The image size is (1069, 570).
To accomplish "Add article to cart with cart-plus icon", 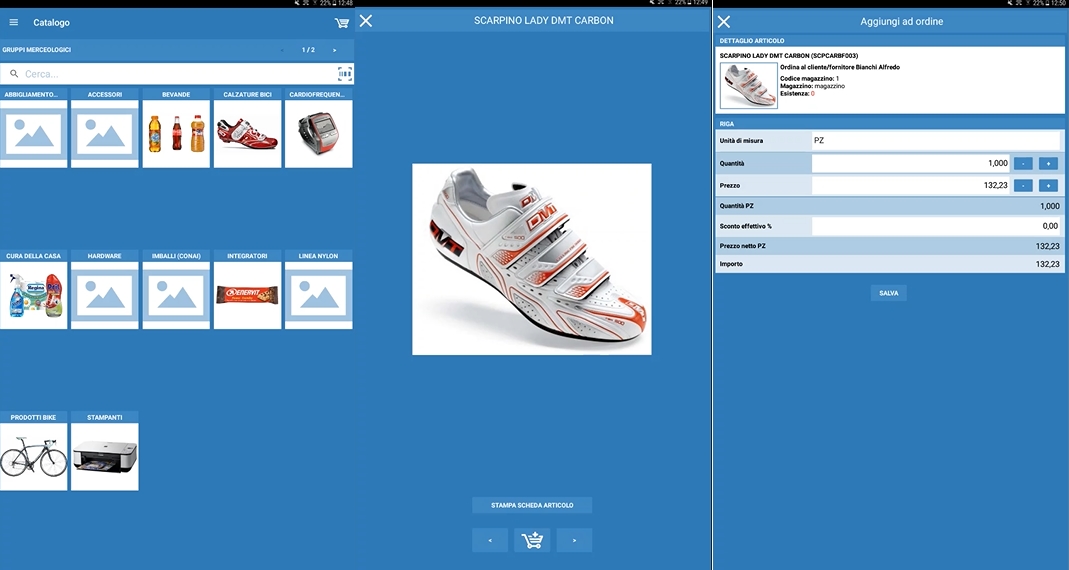I will pyautogui.click(x=532, y=540).
